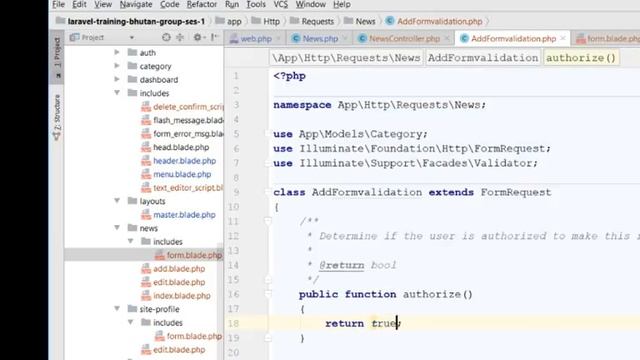
Task: Select text_editor_script file in tree
Action: coord(182,187)
